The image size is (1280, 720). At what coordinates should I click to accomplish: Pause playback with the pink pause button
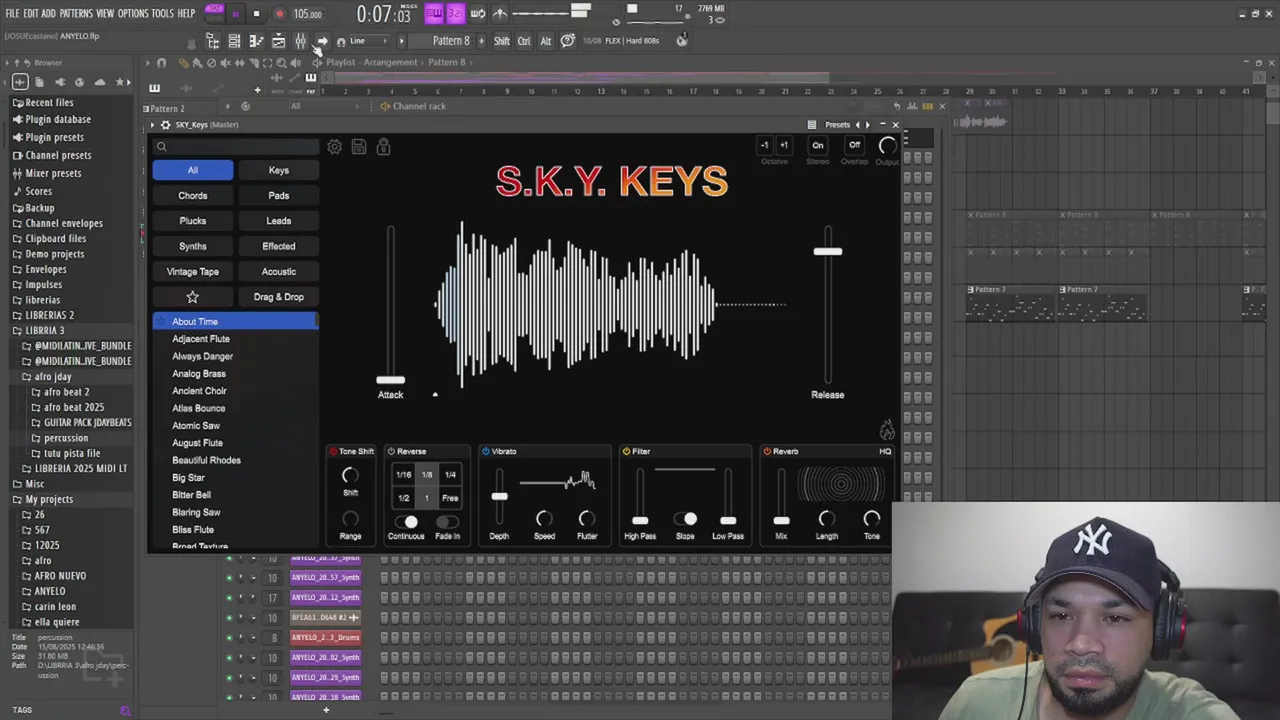pos(235,14)
